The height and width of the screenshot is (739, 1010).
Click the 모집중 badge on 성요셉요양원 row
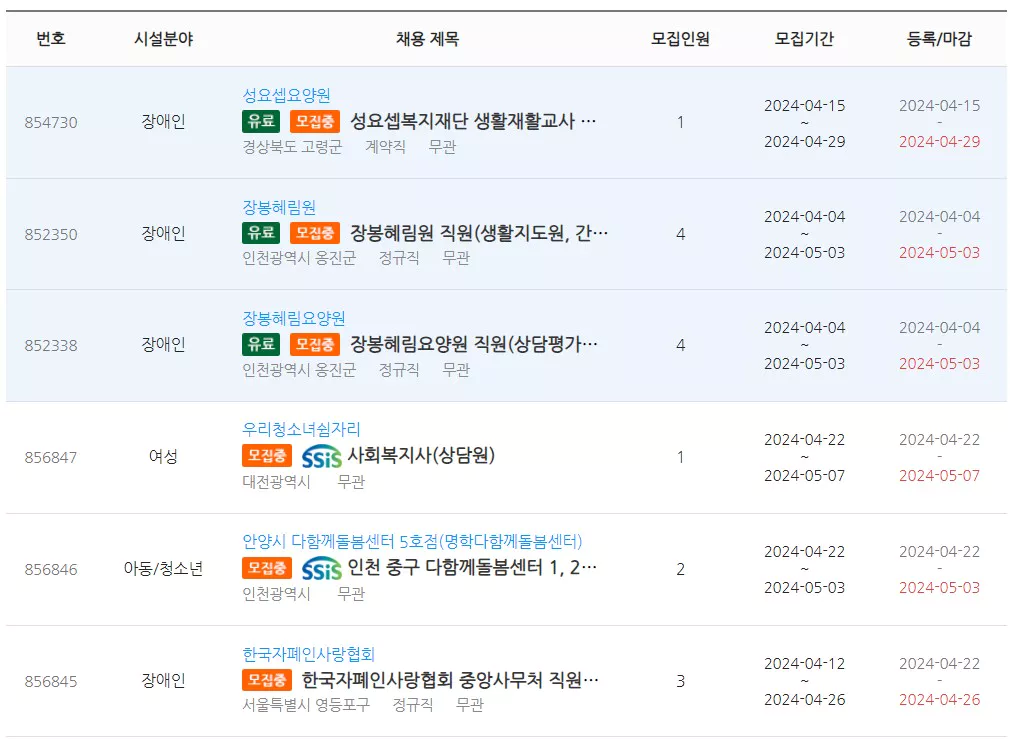coord(313,122)
